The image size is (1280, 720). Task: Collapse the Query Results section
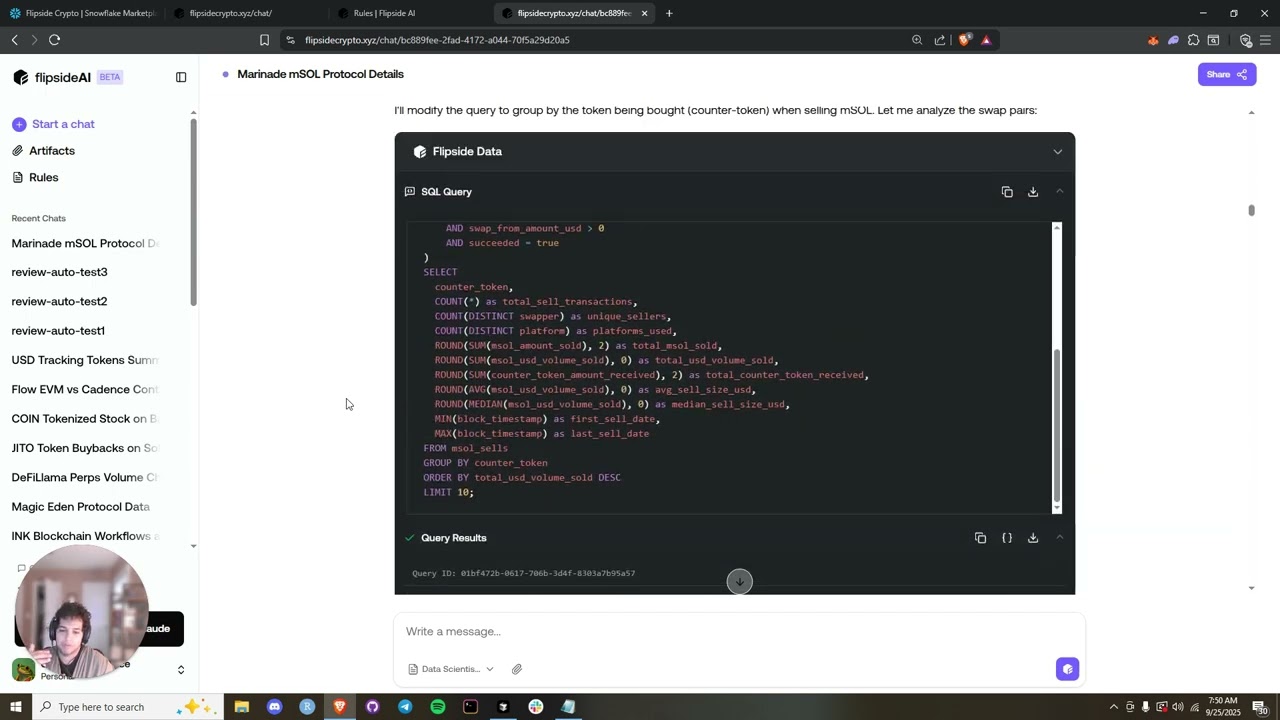[x=1059, y=538]
